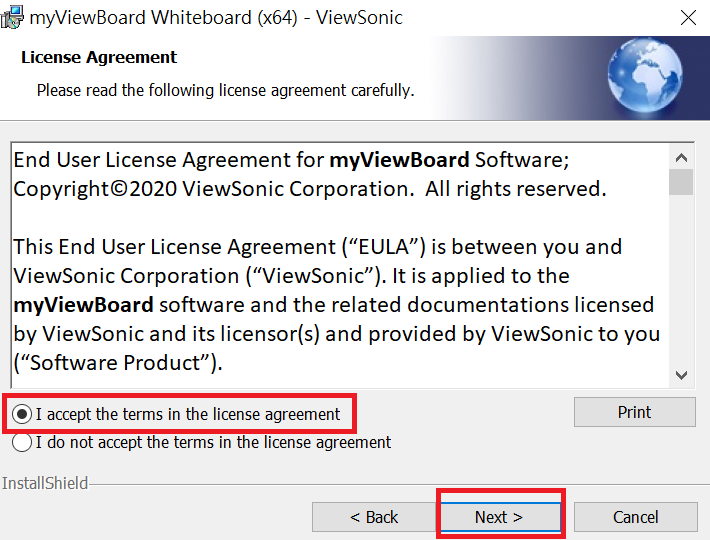Screen dimensions: 710x540
Task: Click the license scrollbar thumb
Action: (x=681, y=182)
